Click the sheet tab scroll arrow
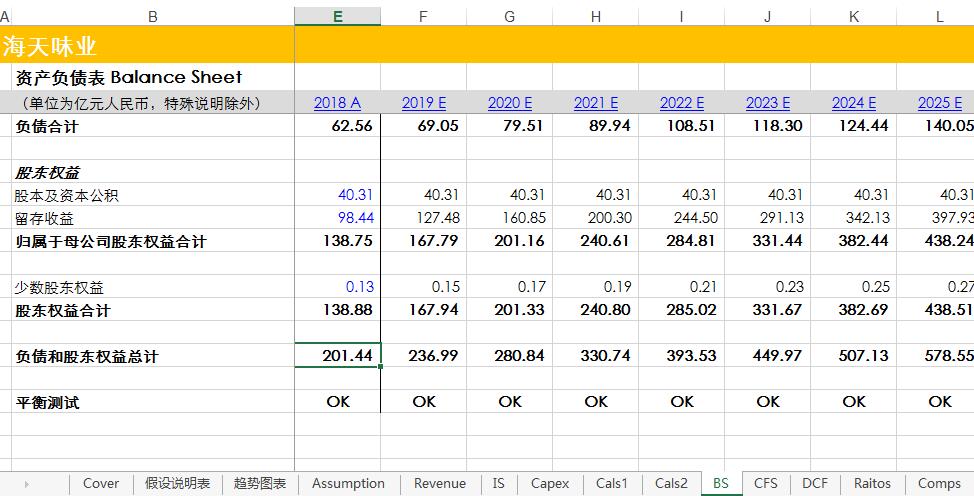974x496 pixels. coord(26,484)
